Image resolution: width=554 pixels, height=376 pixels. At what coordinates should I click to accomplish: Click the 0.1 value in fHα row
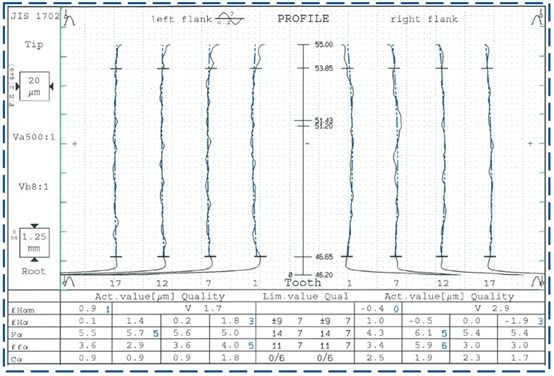87,321
